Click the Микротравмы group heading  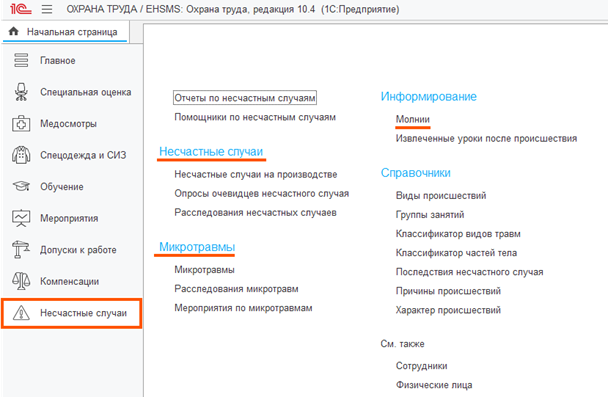coord(197,247)
